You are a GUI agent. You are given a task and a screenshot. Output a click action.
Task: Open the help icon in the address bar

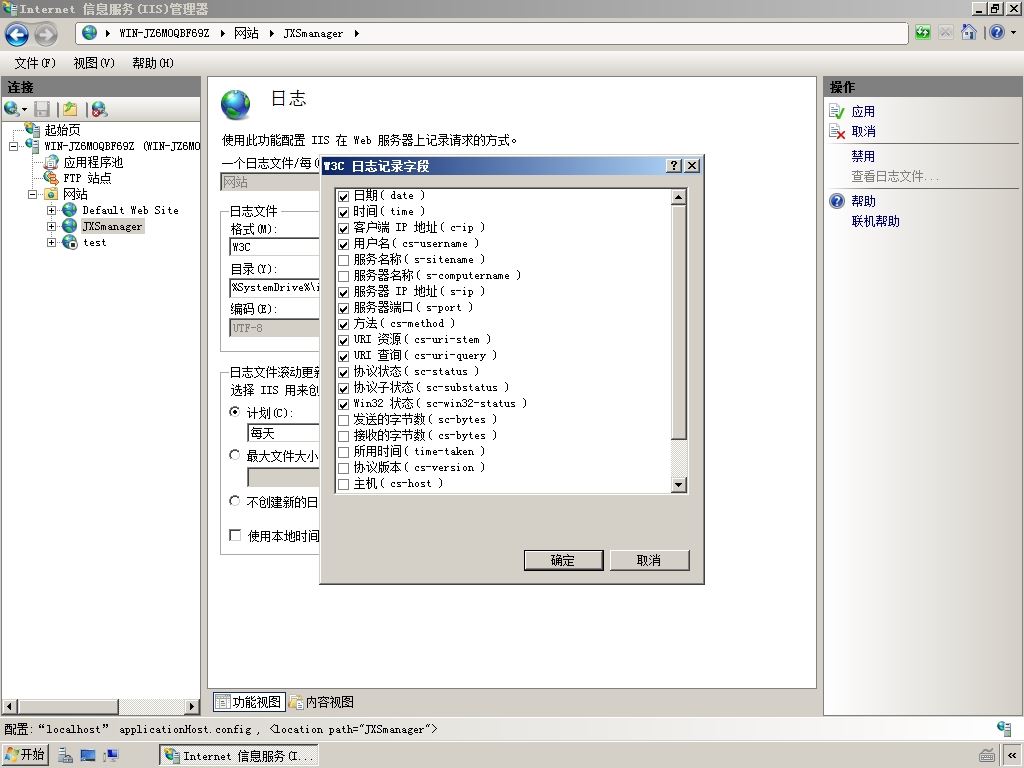[997, 33]
